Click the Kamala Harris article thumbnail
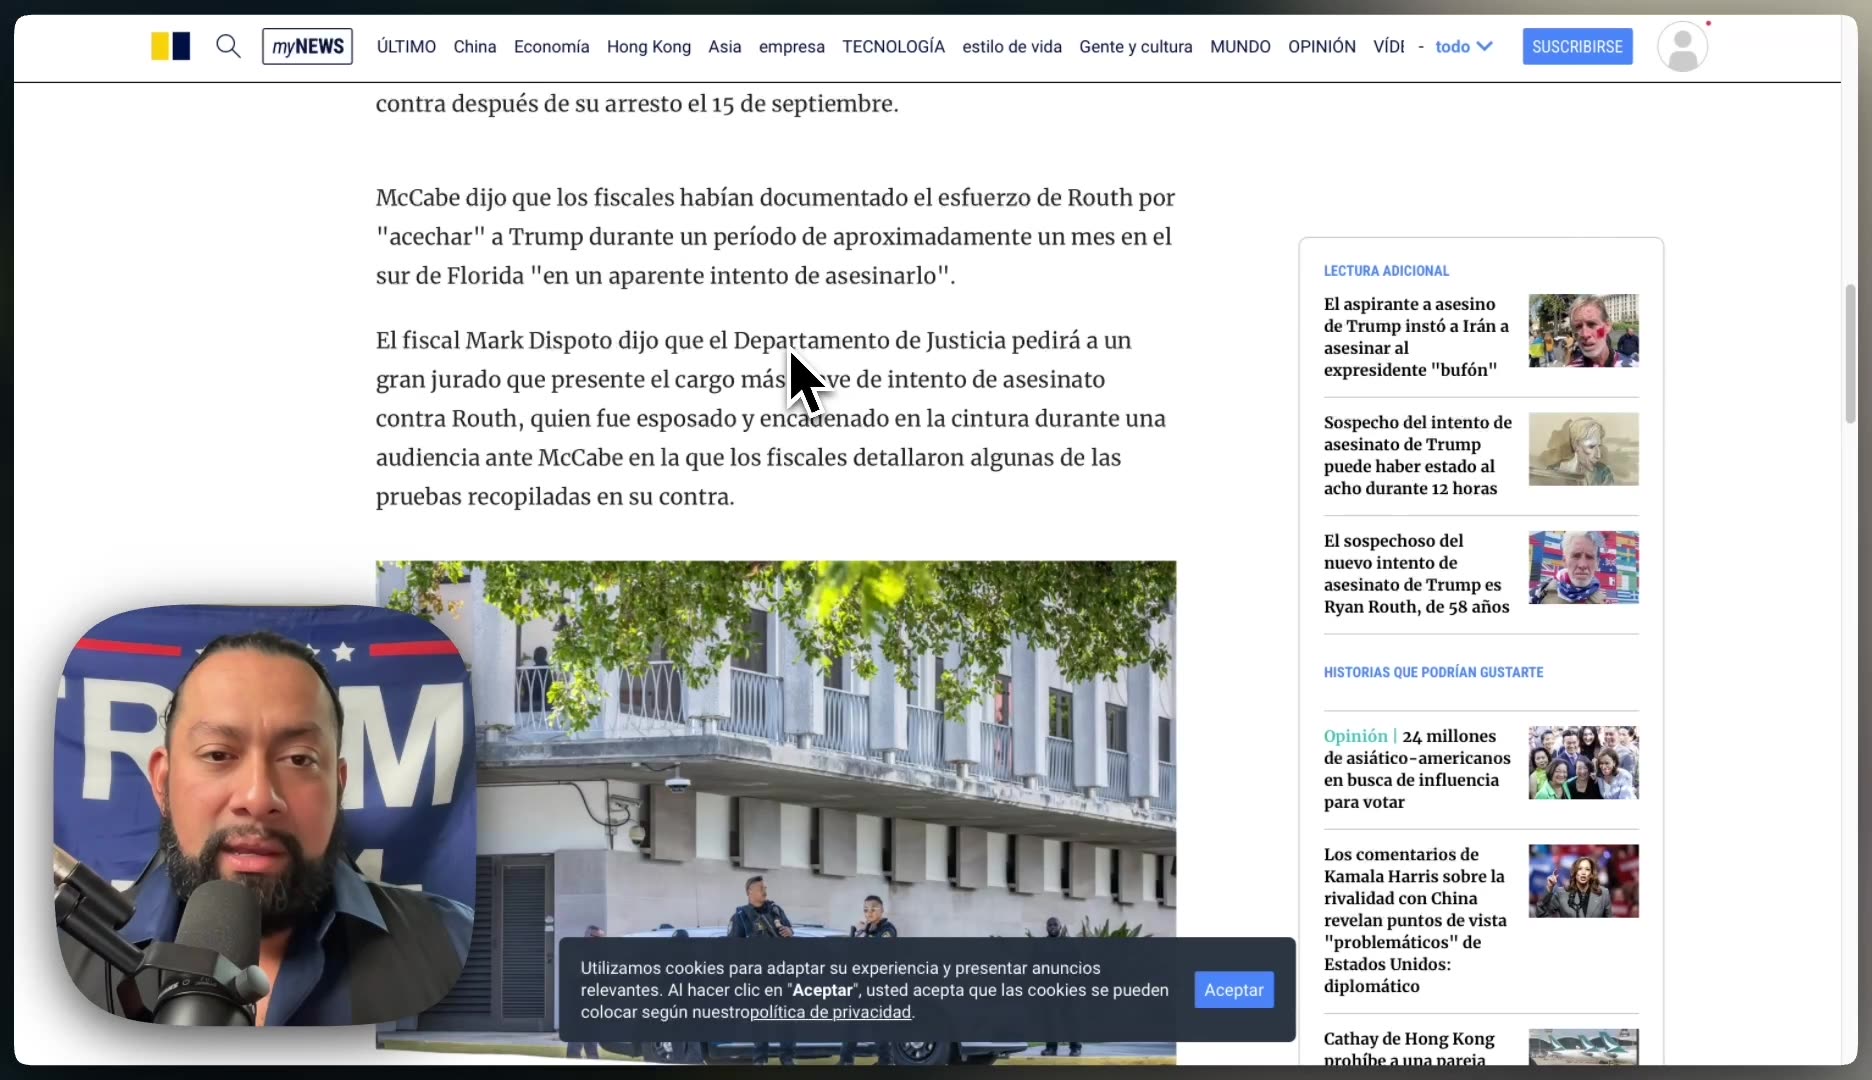Screen dimensions: 1872x1080 click(x=1583, y=881)
